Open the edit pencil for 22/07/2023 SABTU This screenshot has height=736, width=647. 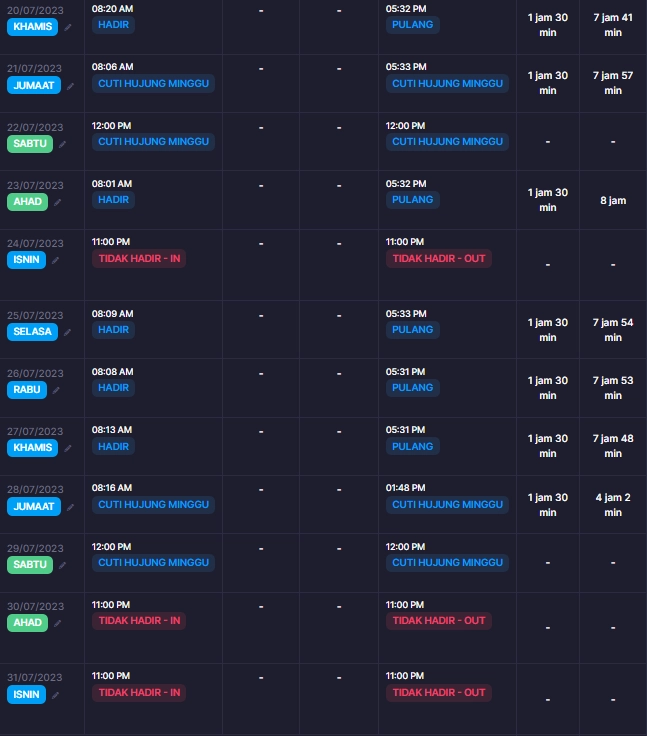point(62,144)
